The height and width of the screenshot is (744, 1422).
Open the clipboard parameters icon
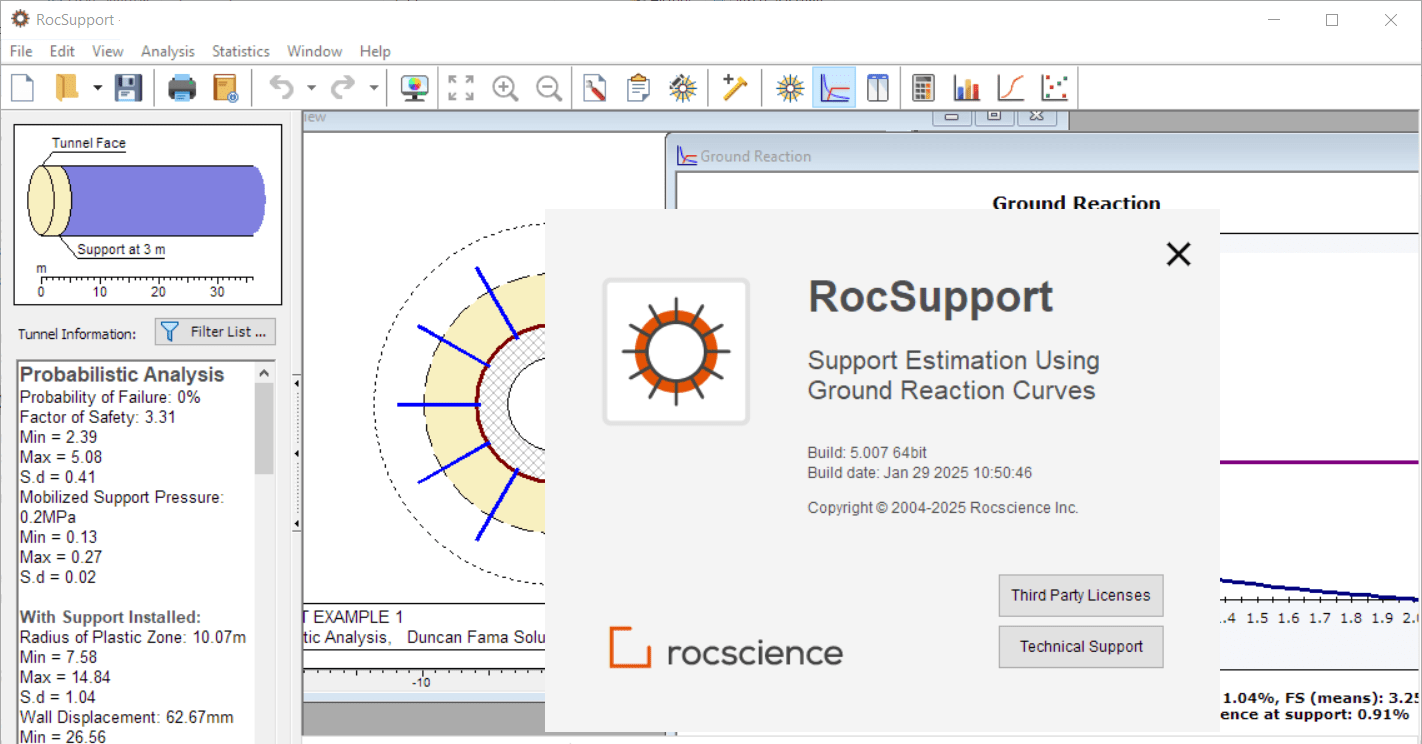(638, 88)
